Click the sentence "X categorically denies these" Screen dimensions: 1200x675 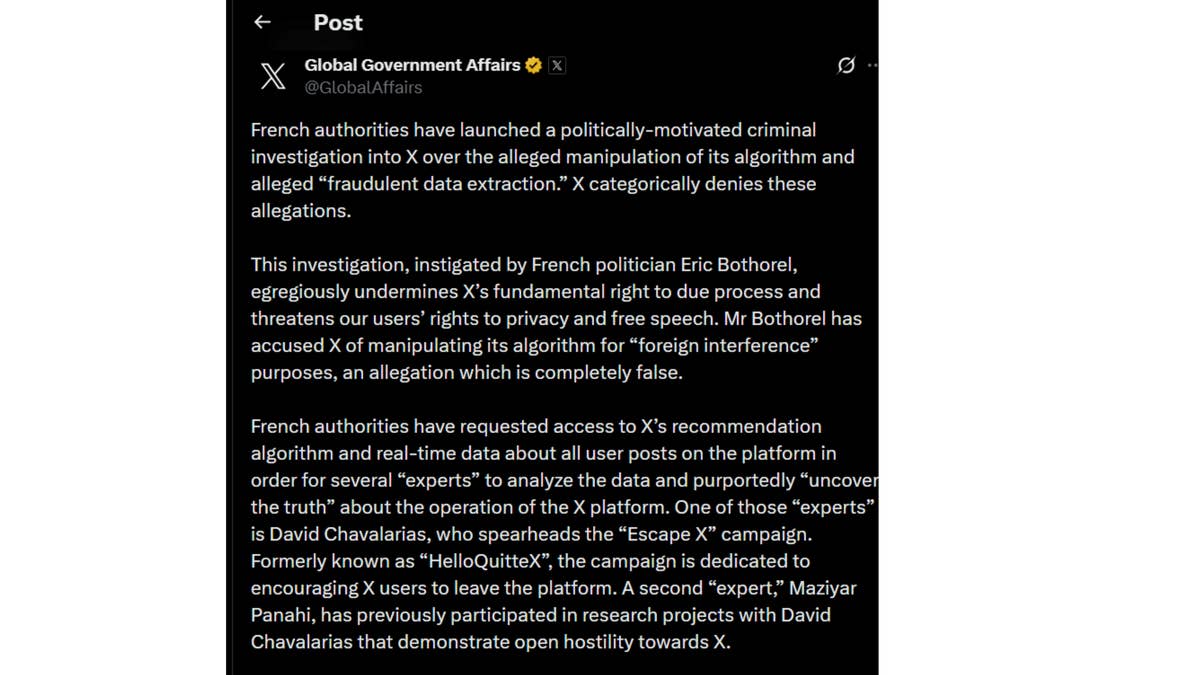click(x=694, y=184)
